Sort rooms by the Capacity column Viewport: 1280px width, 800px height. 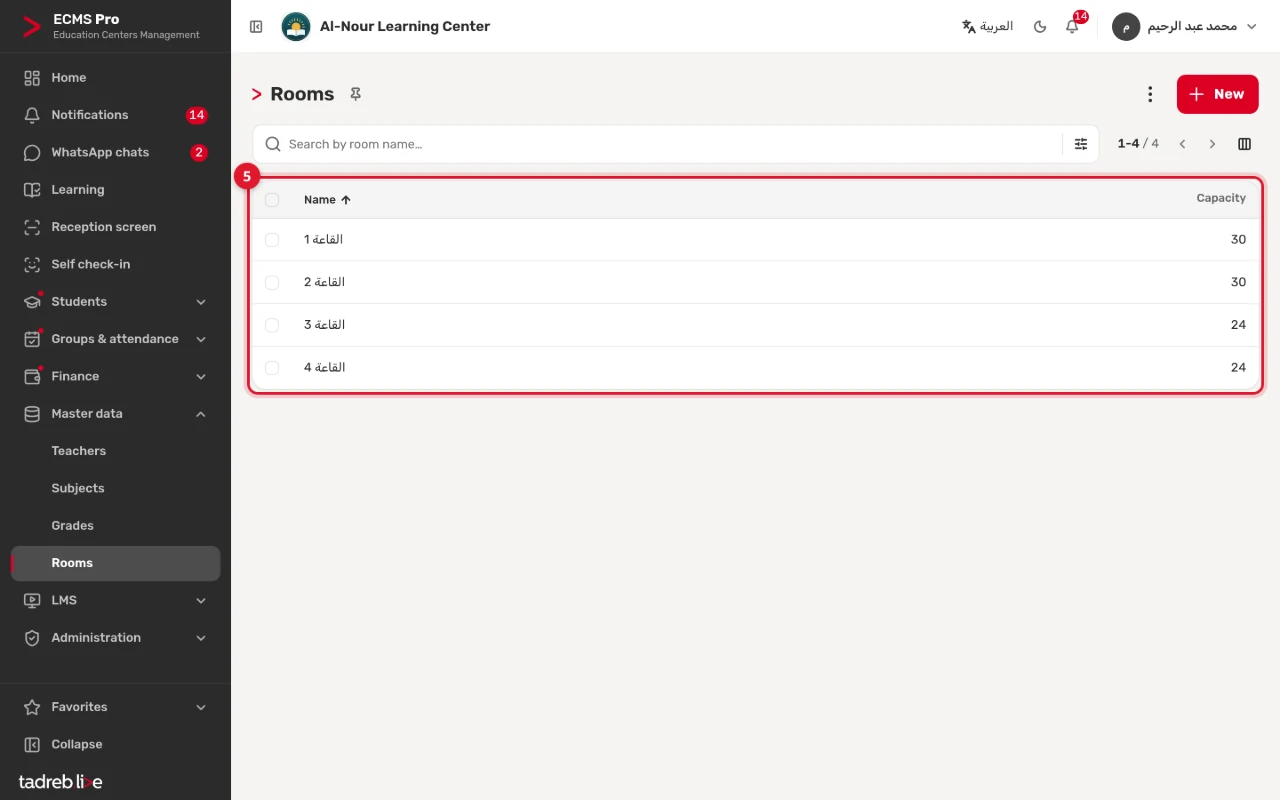click(1221, 198)
